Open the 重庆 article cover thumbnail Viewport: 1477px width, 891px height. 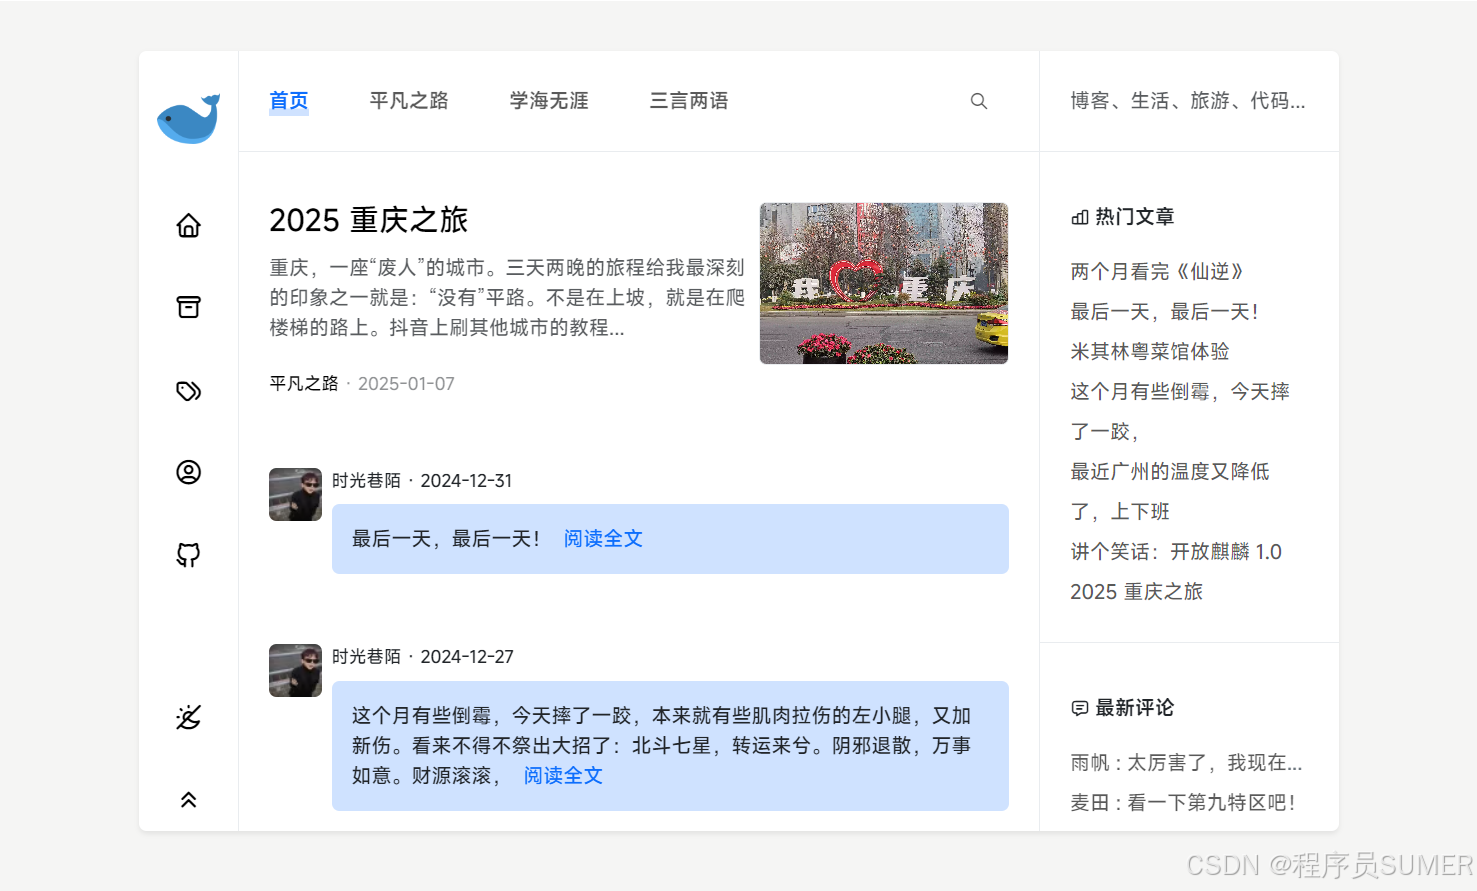pyautogui.click(x=884, y=283)
